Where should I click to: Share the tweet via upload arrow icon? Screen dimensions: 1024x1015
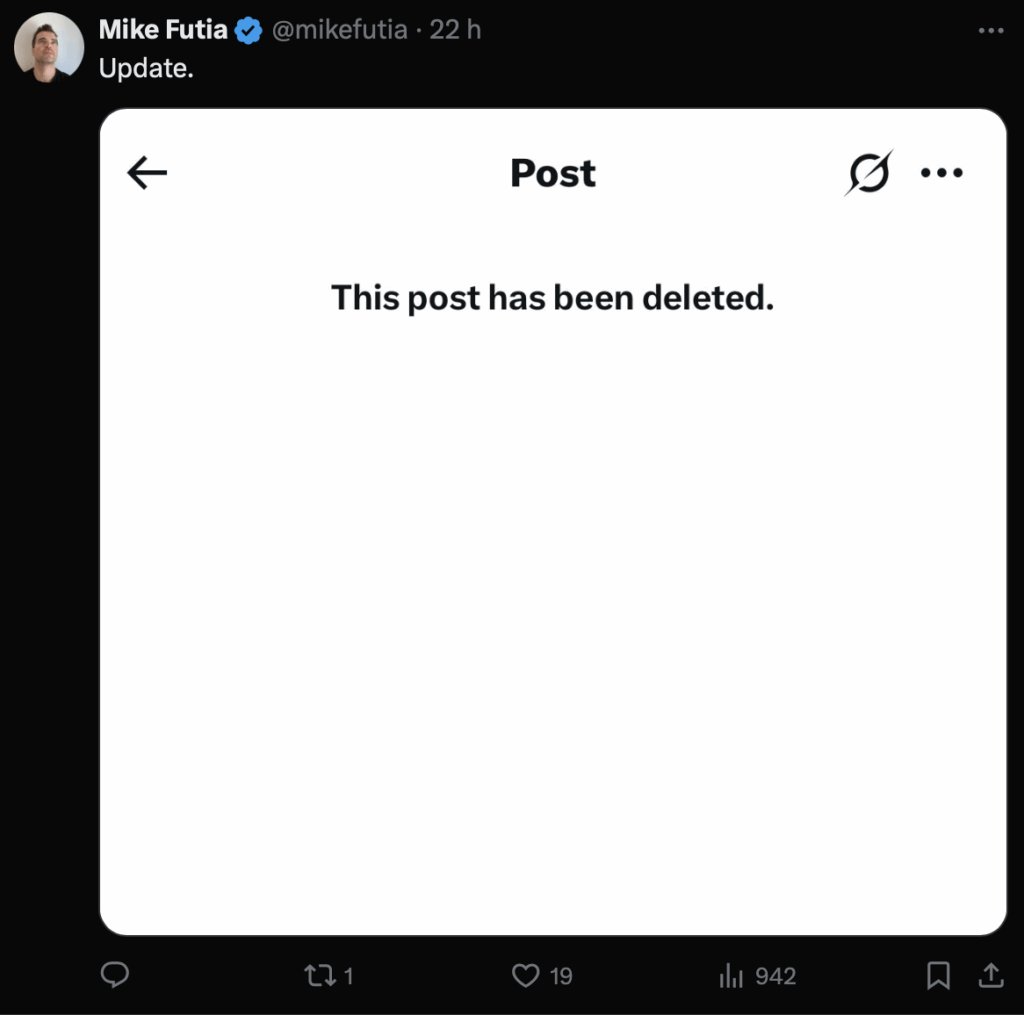click(x=991, y=975)
